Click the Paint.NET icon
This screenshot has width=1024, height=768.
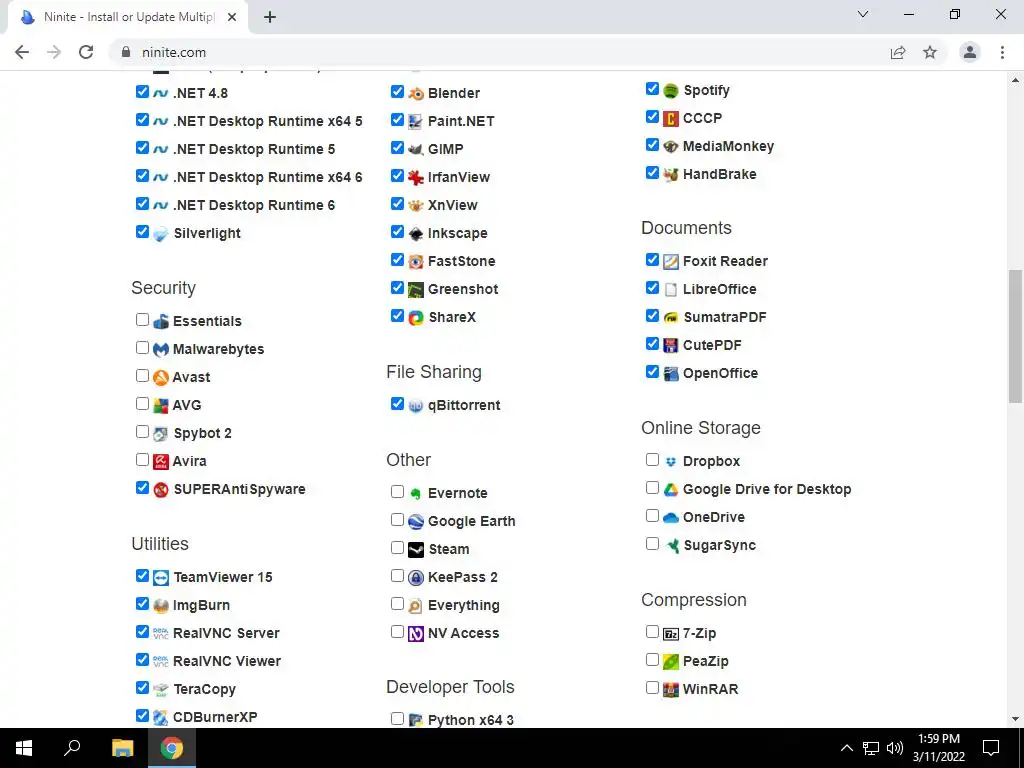(x=415, y=121)
